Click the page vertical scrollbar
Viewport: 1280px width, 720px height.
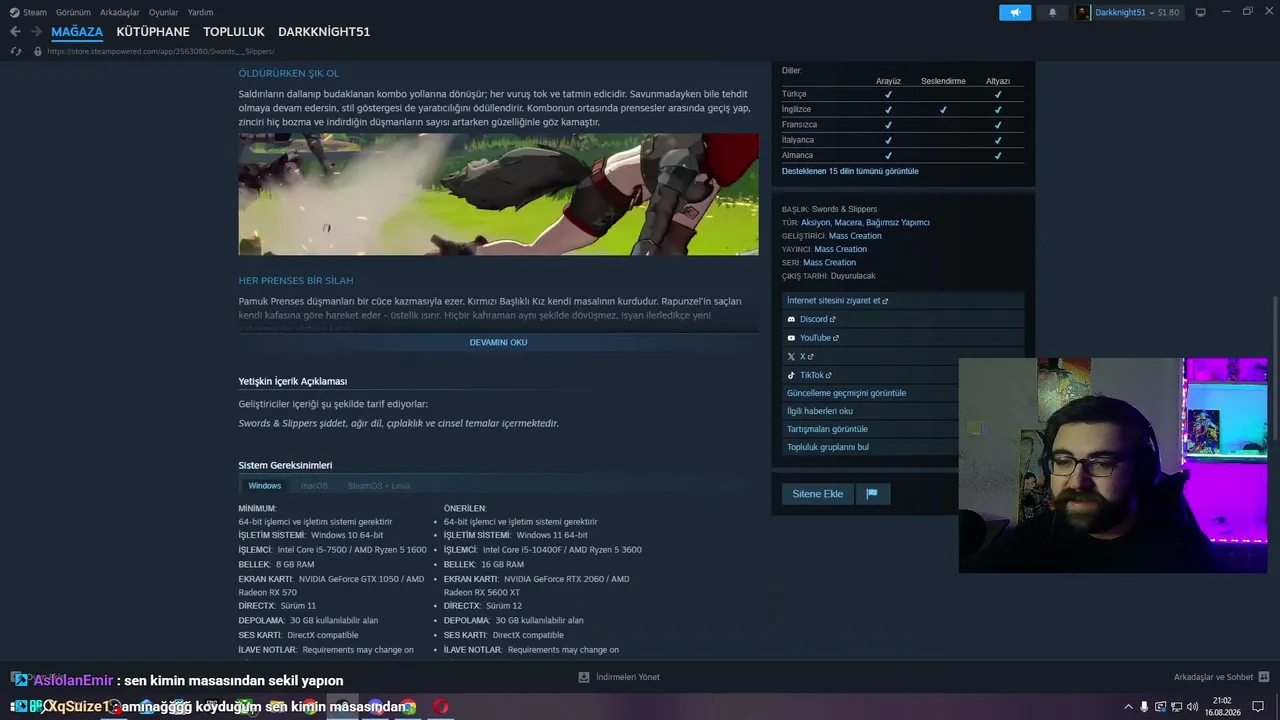(x=1275, y=366)
